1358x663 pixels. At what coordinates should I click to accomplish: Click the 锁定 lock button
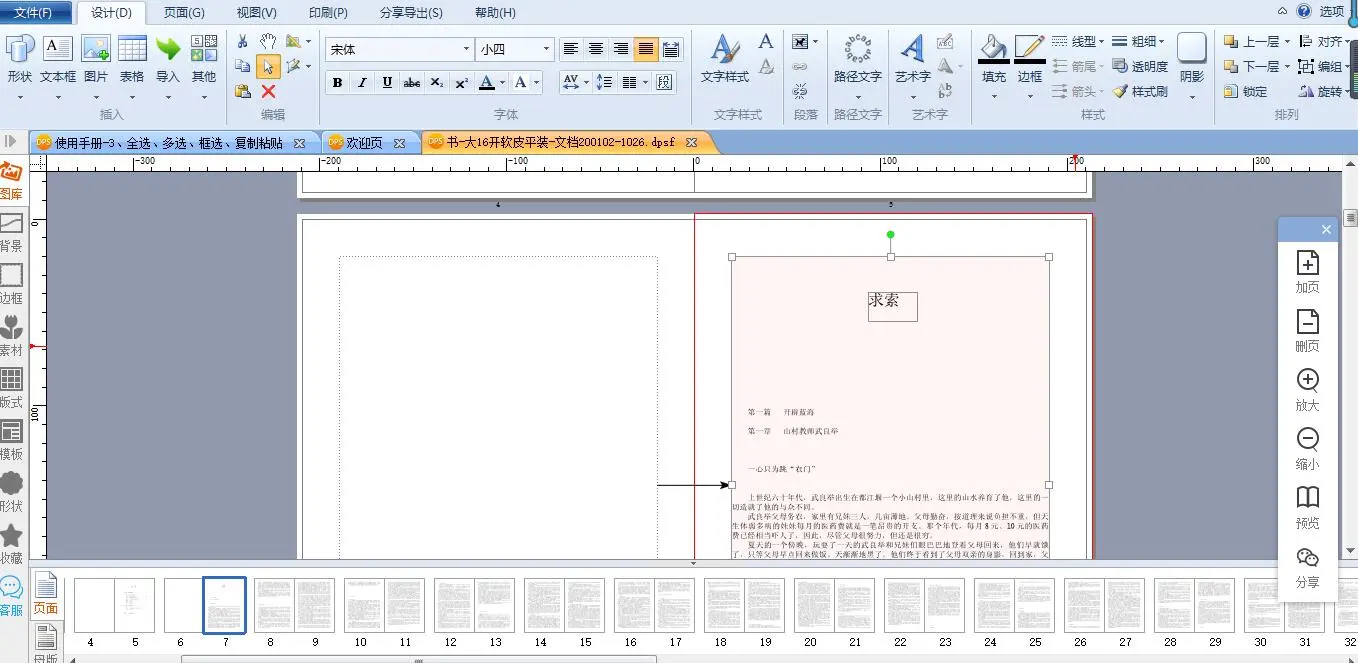[x=1244, y=91]
